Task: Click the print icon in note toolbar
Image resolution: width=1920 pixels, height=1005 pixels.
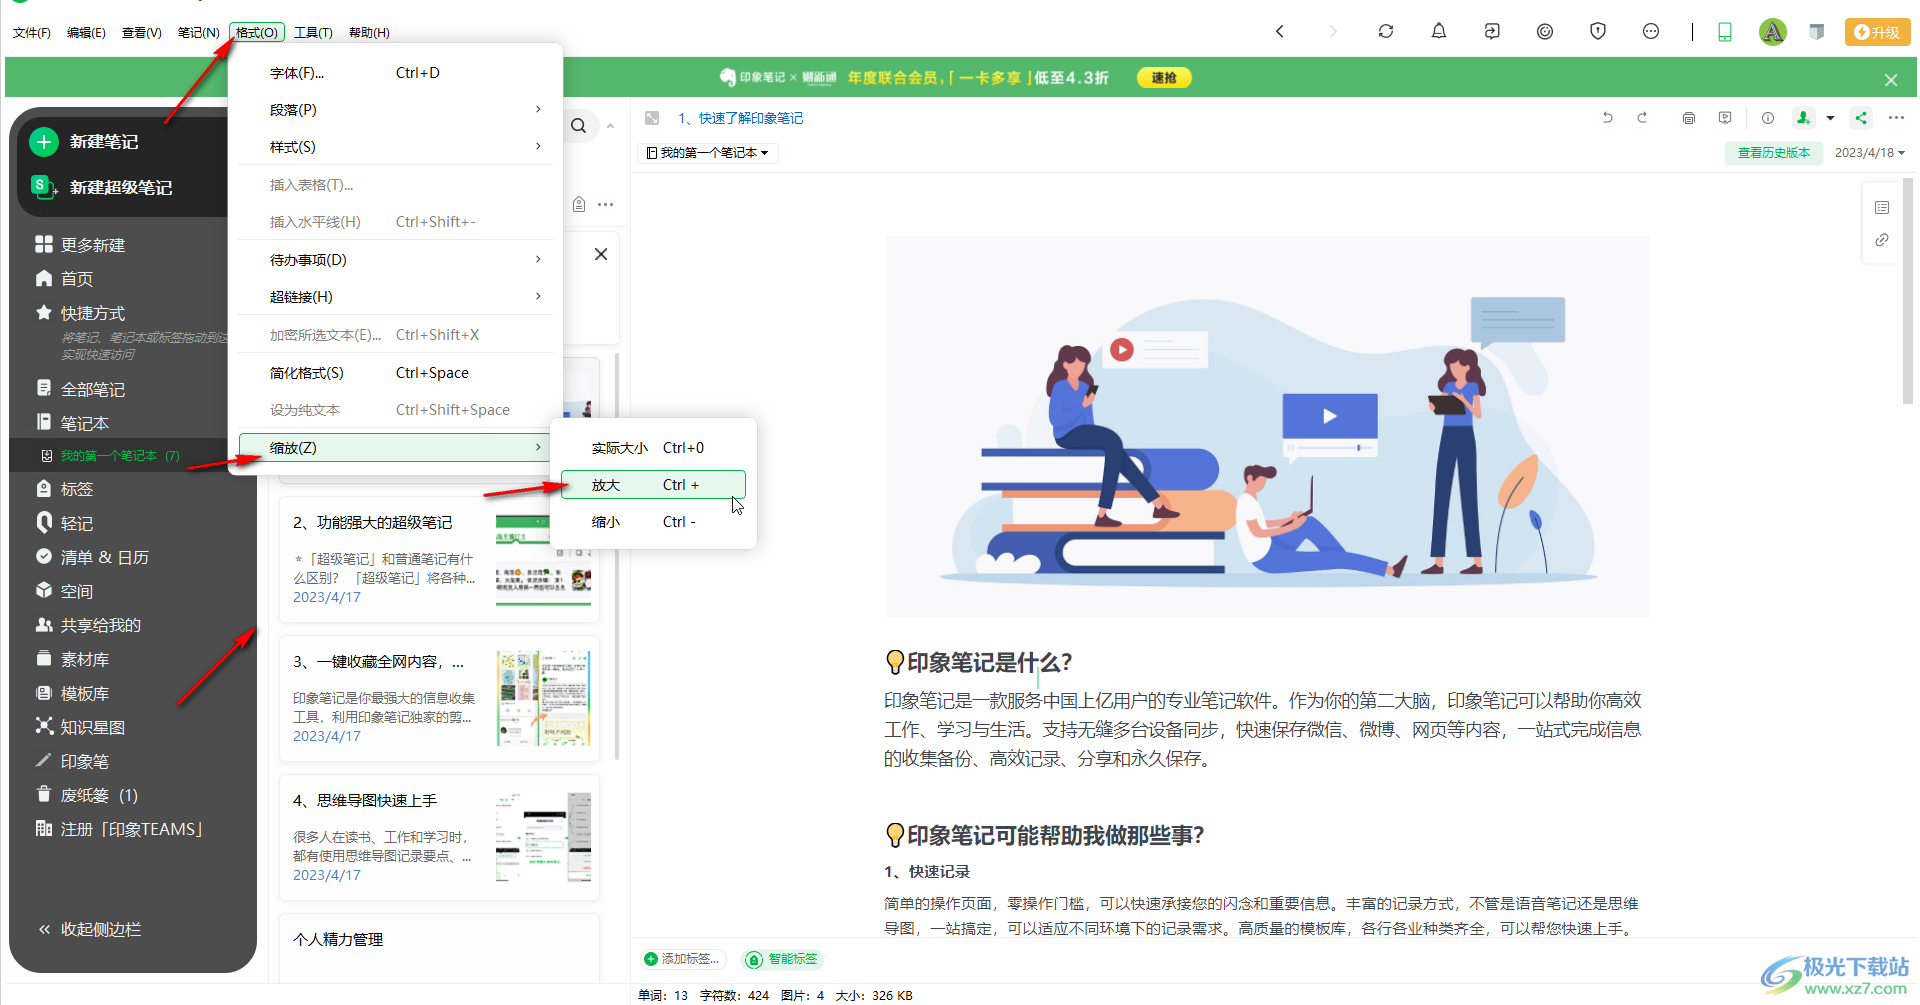Action: [1689, 118]
